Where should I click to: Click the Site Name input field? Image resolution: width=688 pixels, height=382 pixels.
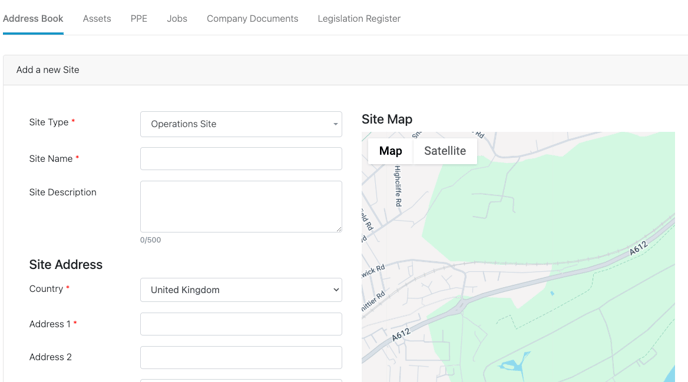point(241,158)
